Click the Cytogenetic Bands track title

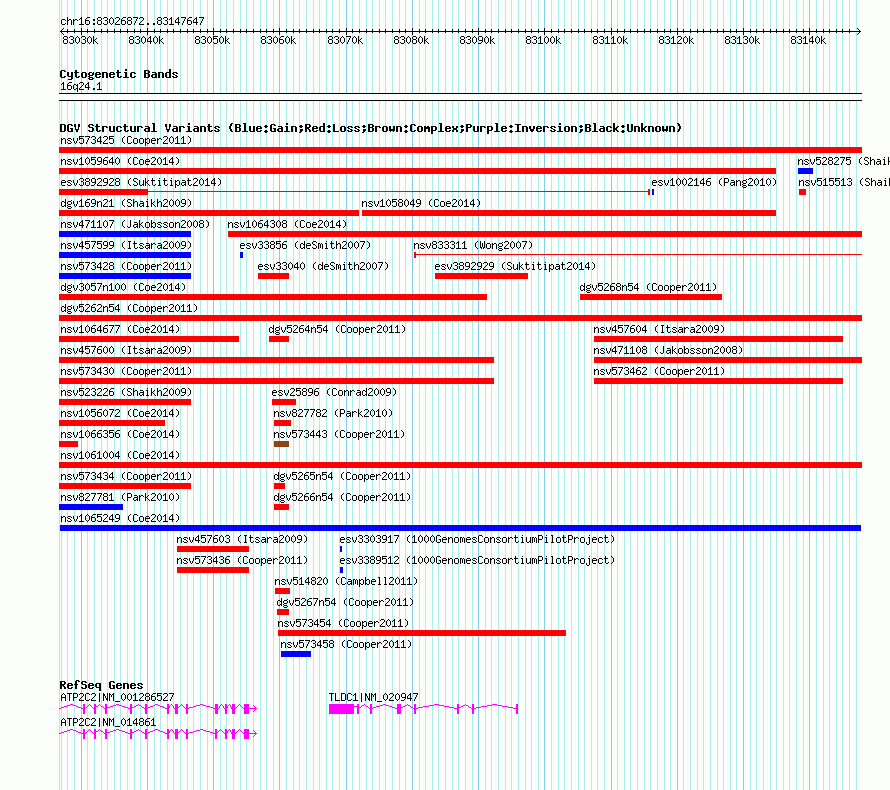[x=119, y=74]
